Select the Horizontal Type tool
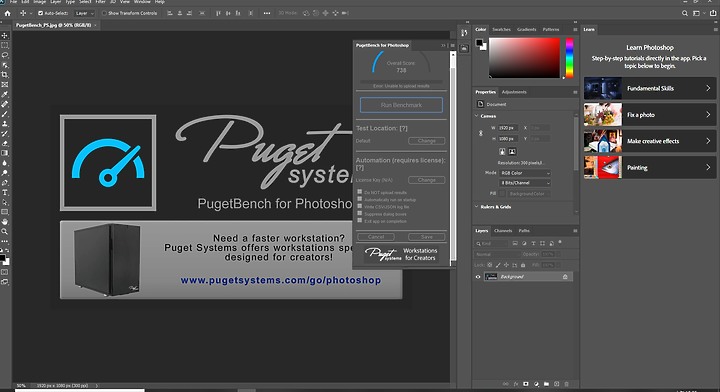This screenshot has height=392, width=720. click(x=5, y=192)
